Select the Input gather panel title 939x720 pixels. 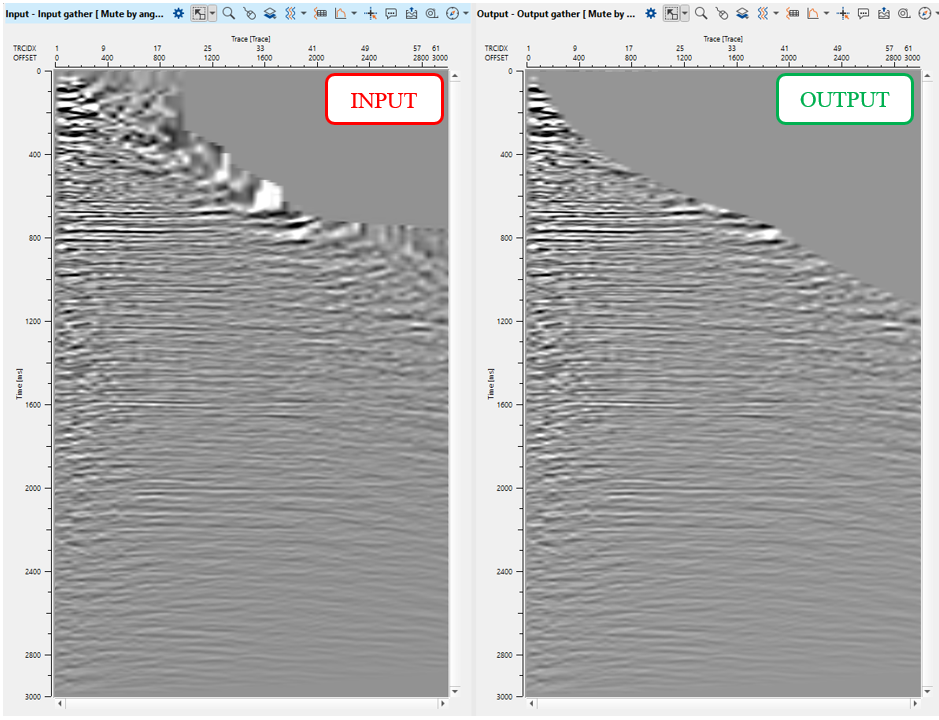[85, 14]
